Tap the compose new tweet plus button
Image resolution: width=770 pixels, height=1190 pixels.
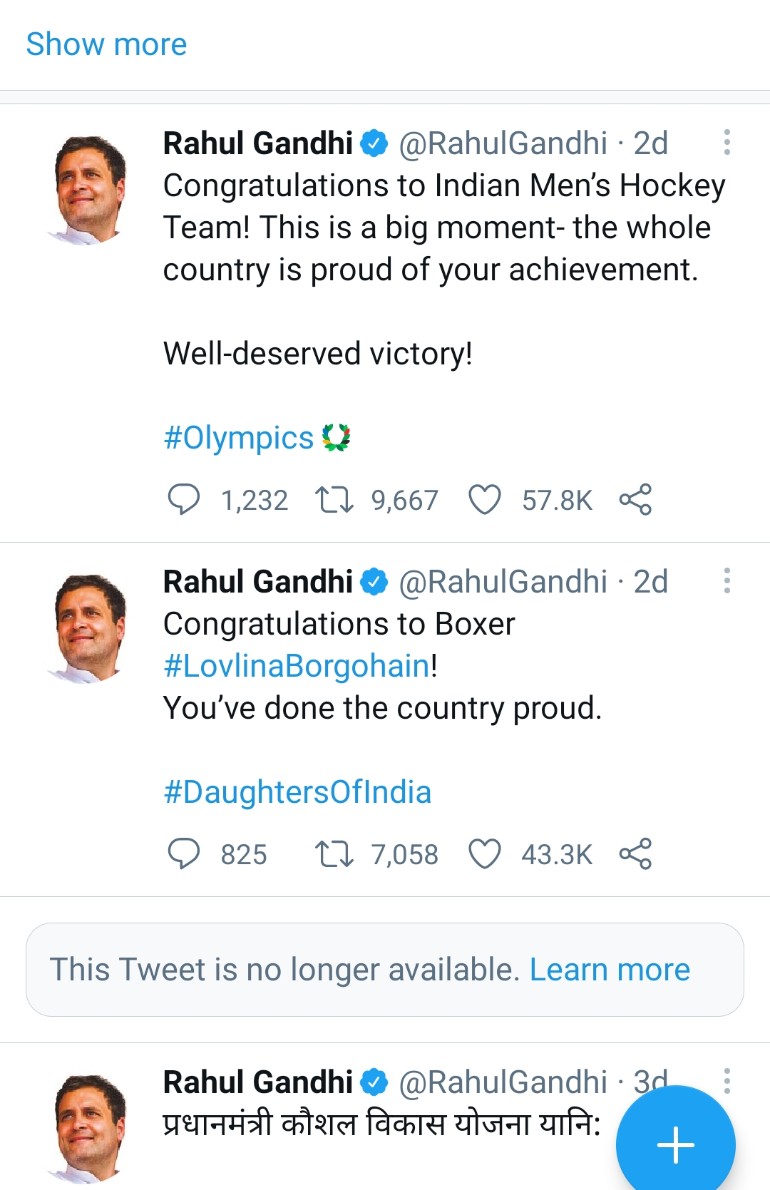[x=676, y=1144]
